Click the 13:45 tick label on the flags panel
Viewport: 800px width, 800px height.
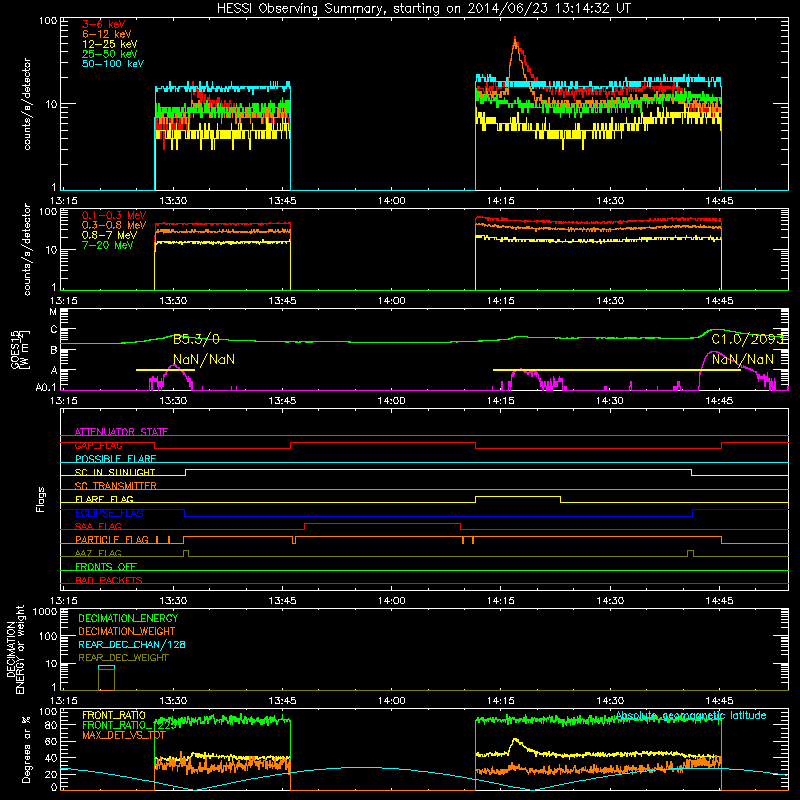click(282, 601)
